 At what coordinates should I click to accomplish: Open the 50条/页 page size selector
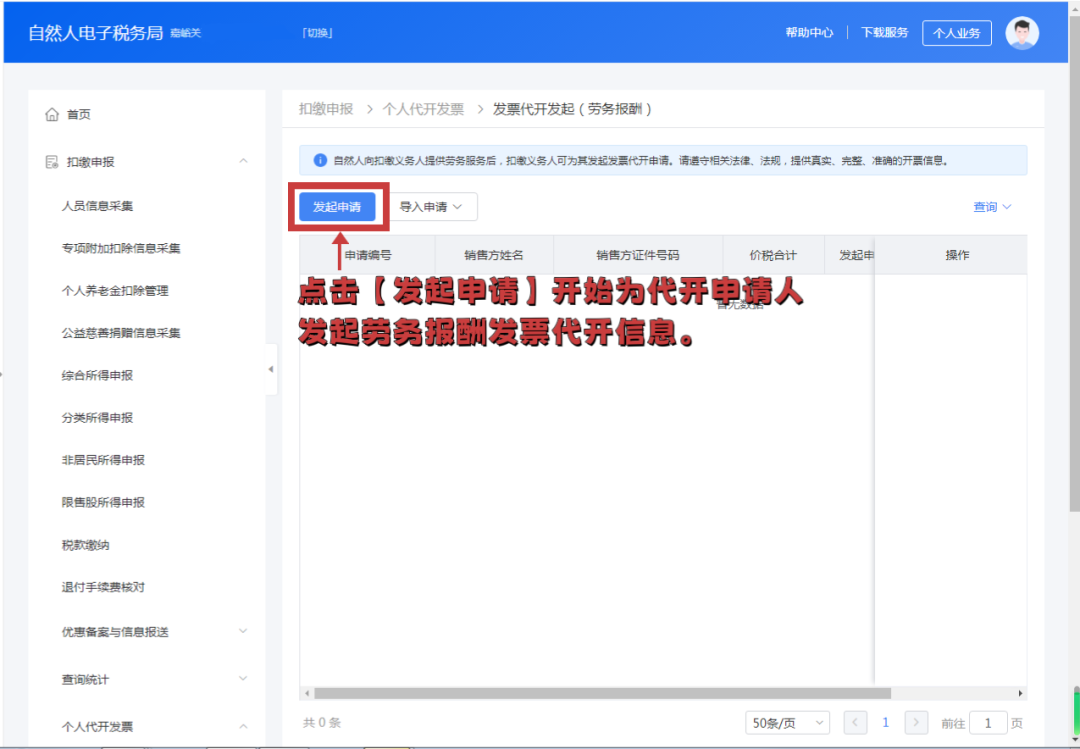point(787,722)
